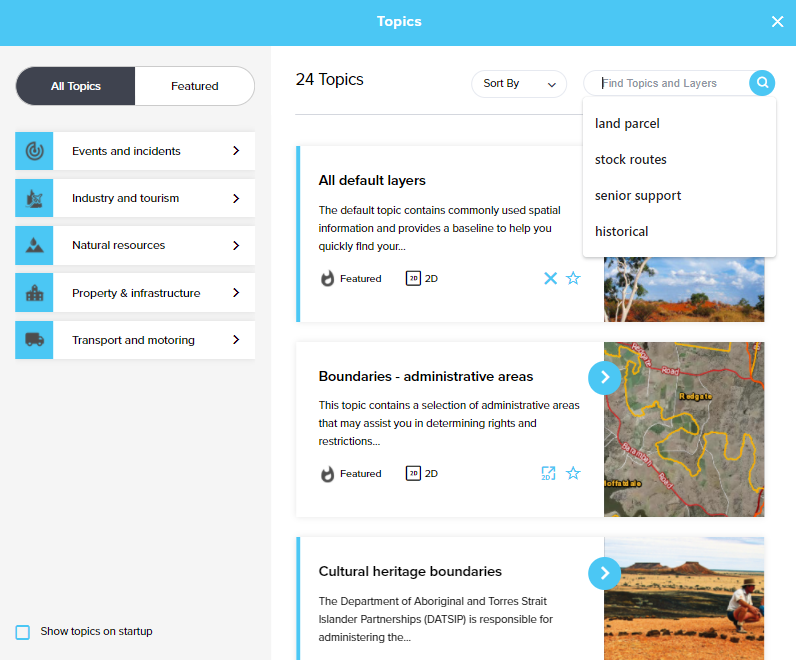Open Boundaries topic in 2D via icon
The height and width of the screenshot is (660, 796).
(548, 473)
